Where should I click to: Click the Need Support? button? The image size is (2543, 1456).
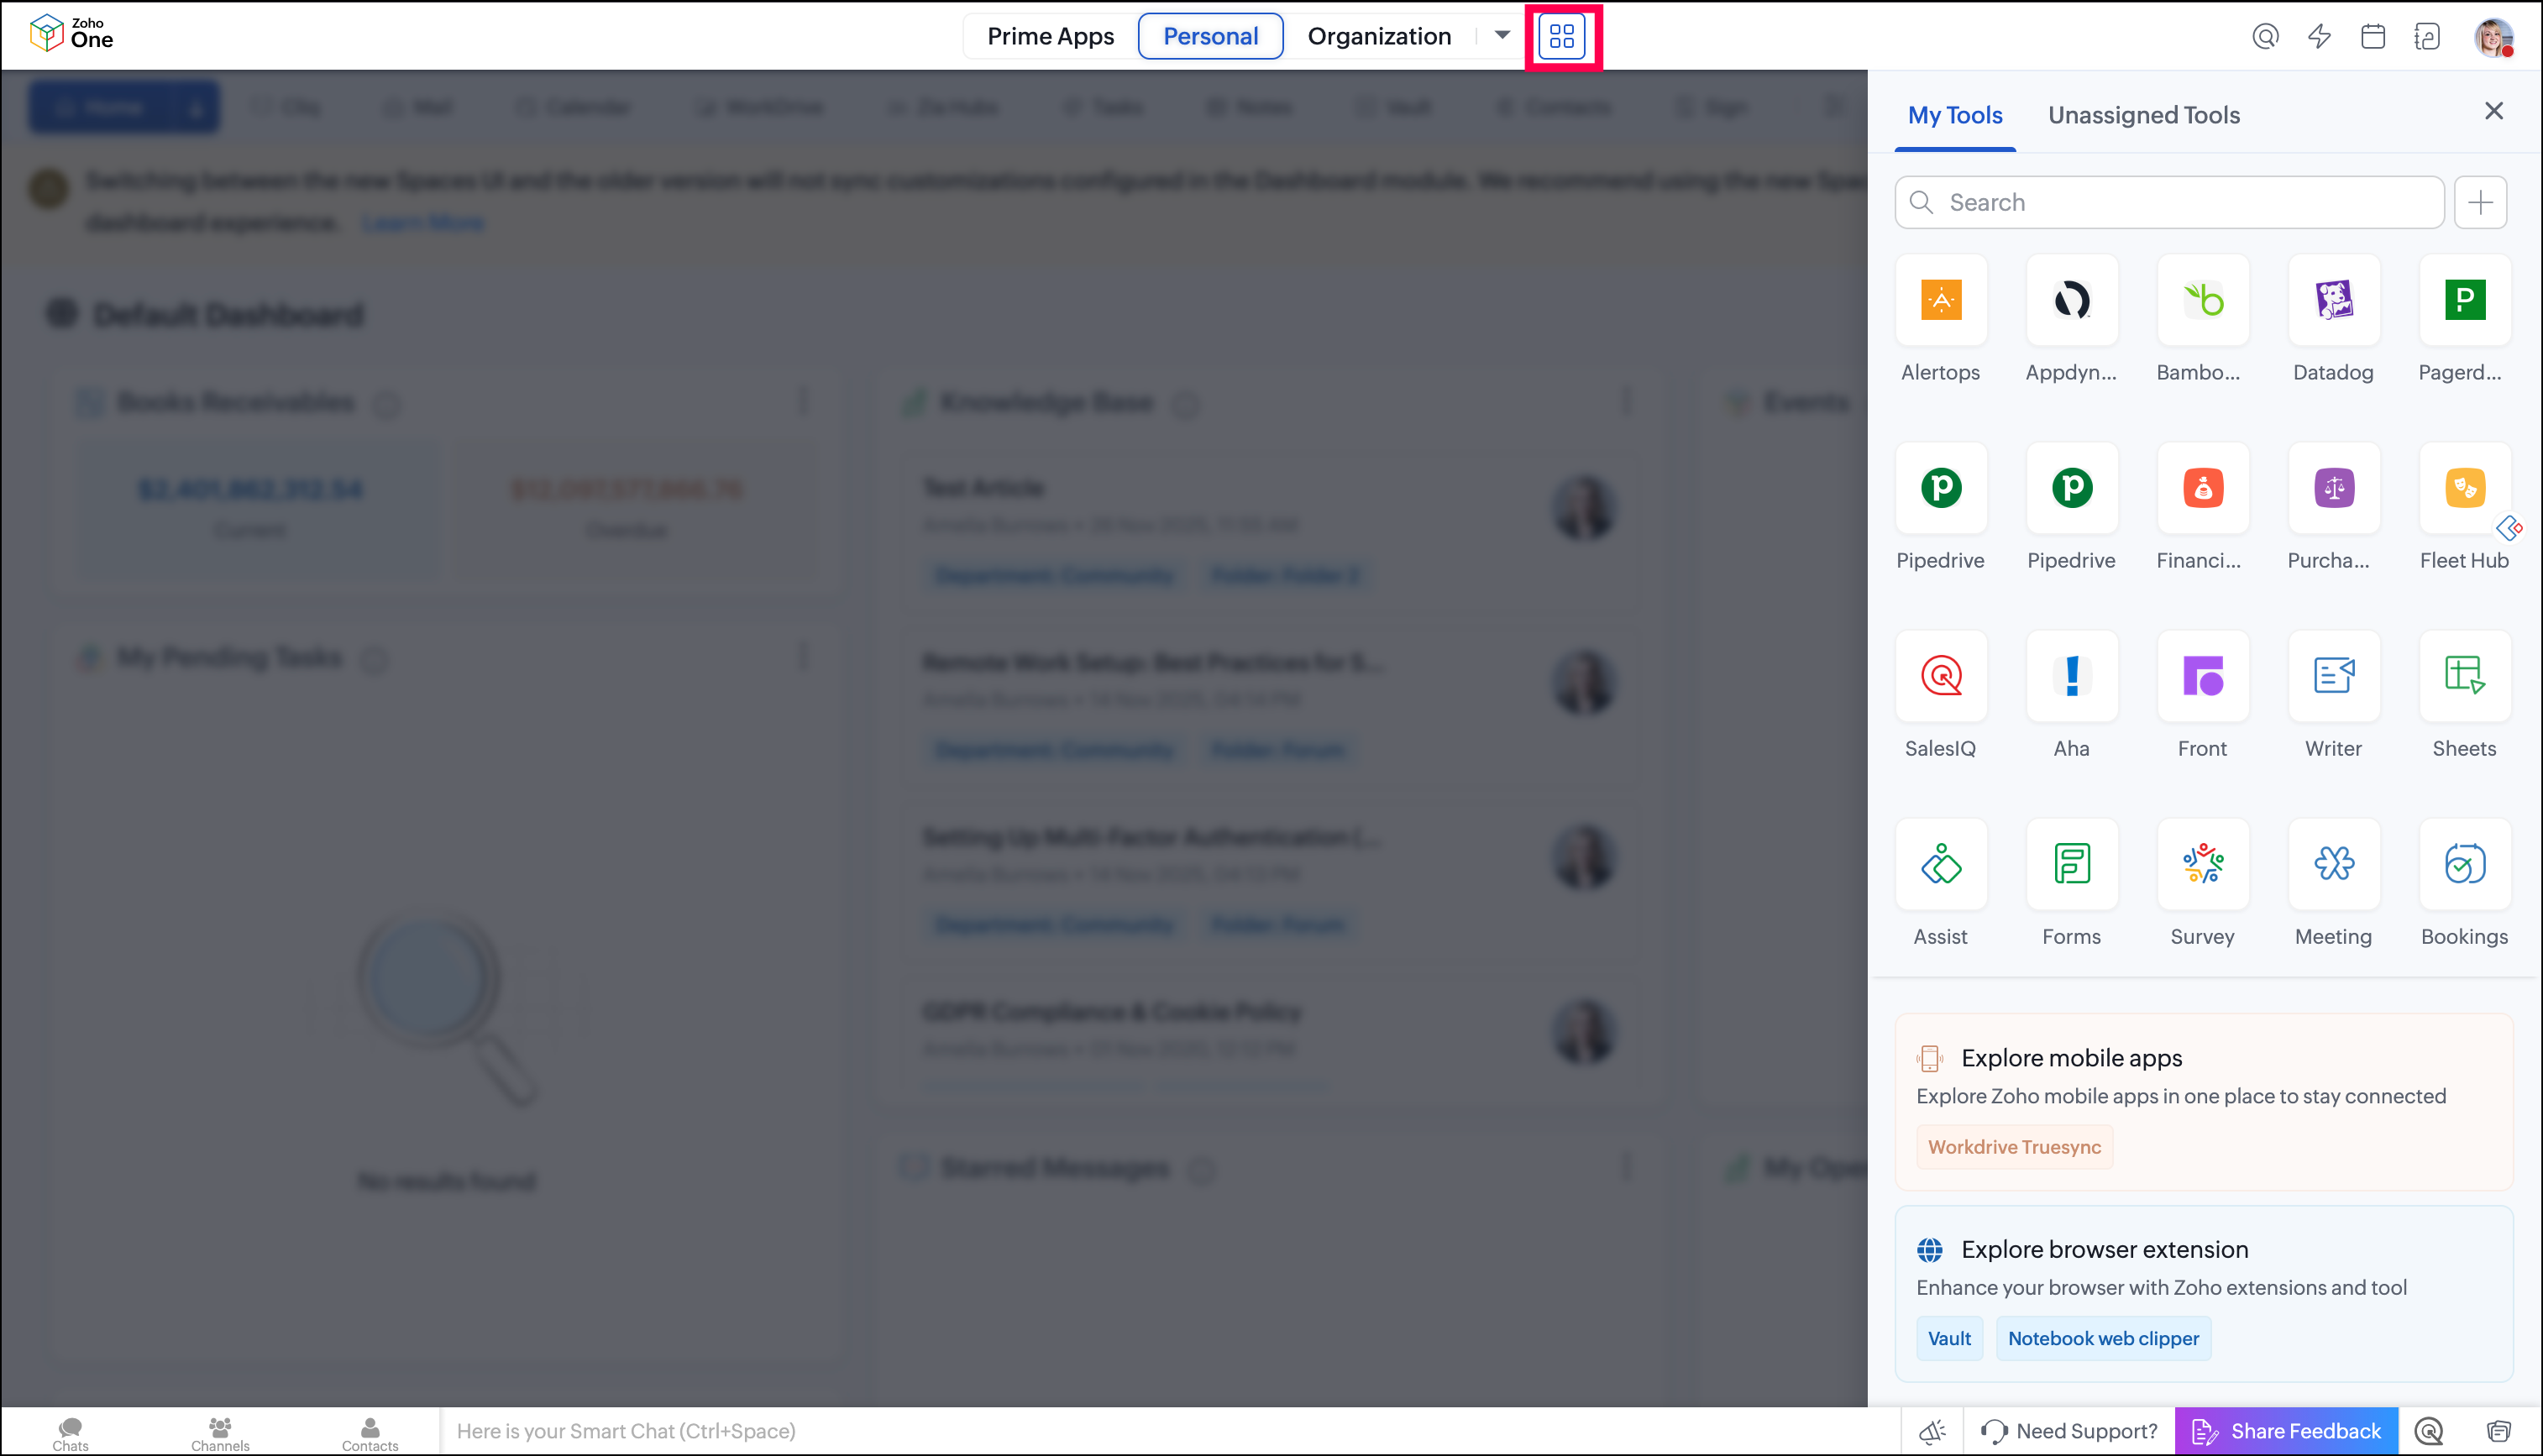(x=2069, y=1431)
